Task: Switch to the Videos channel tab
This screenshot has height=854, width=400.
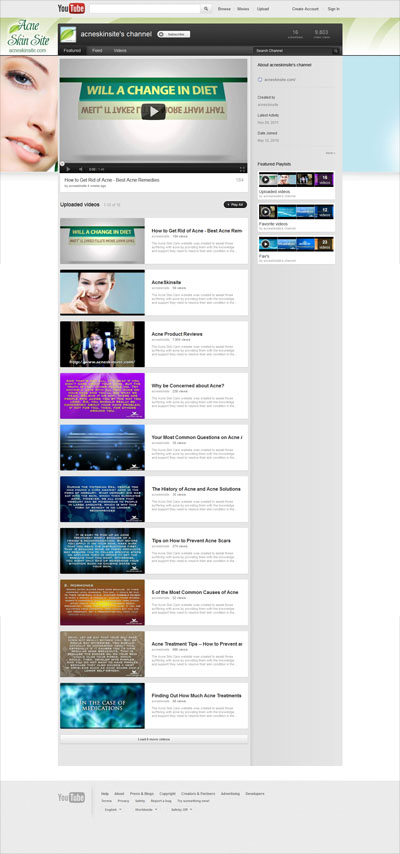Action: (120, 51)
